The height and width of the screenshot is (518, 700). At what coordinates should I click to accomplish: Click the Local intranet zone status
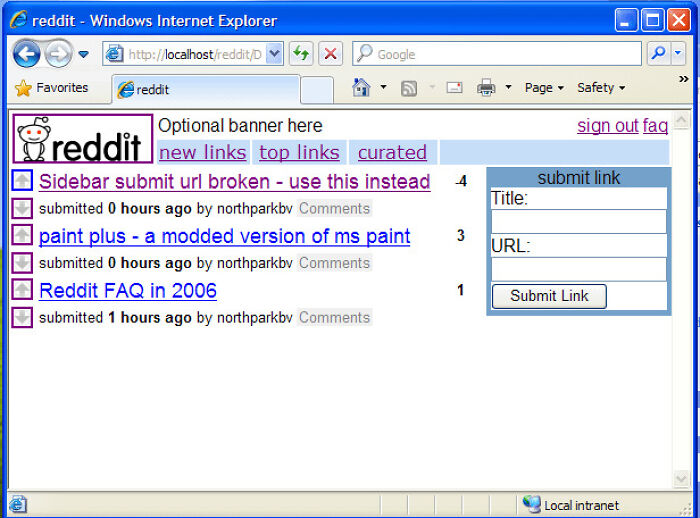click(x=571, y=505)
